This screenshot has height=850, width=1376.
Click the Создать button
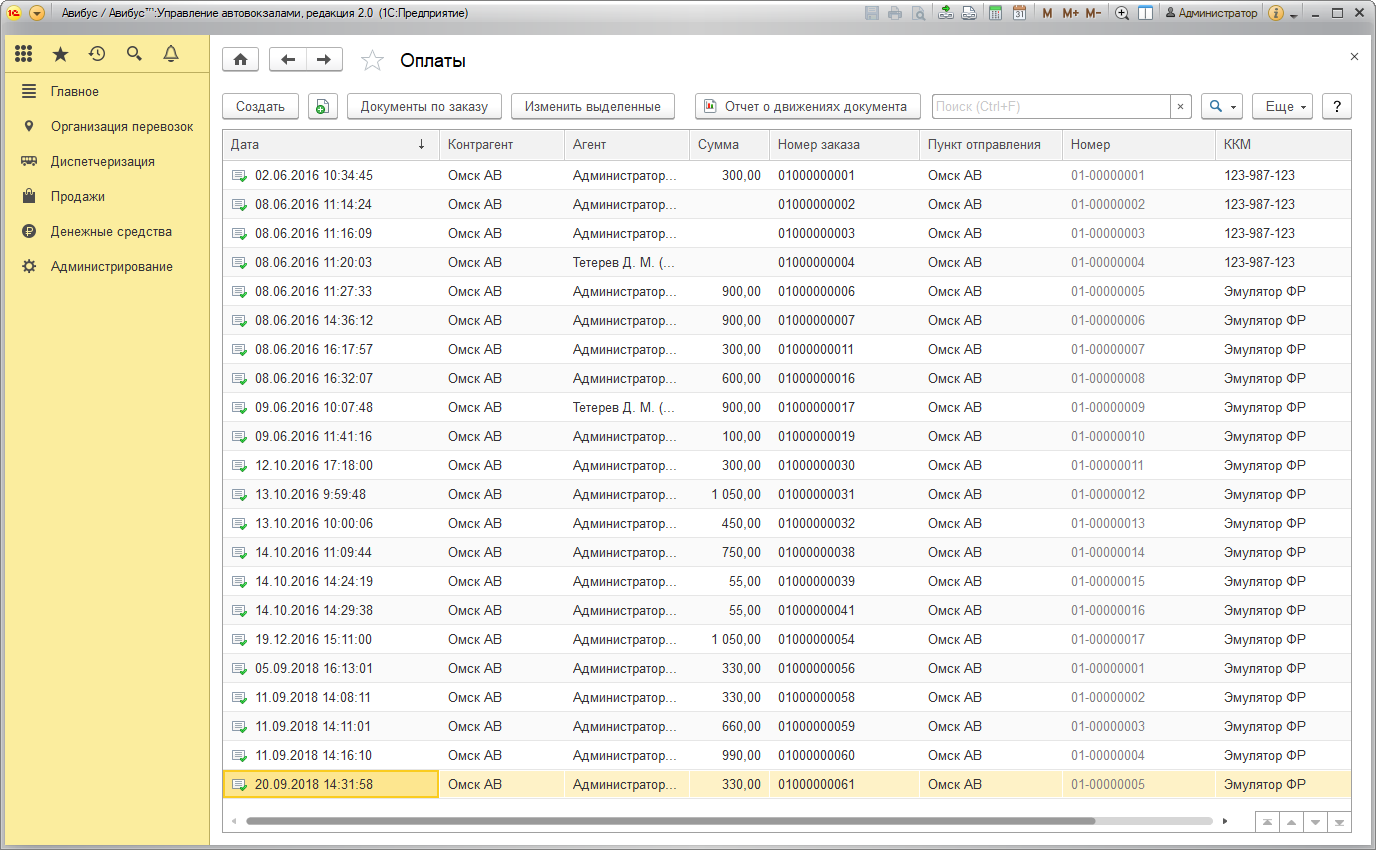coord(260,107)
